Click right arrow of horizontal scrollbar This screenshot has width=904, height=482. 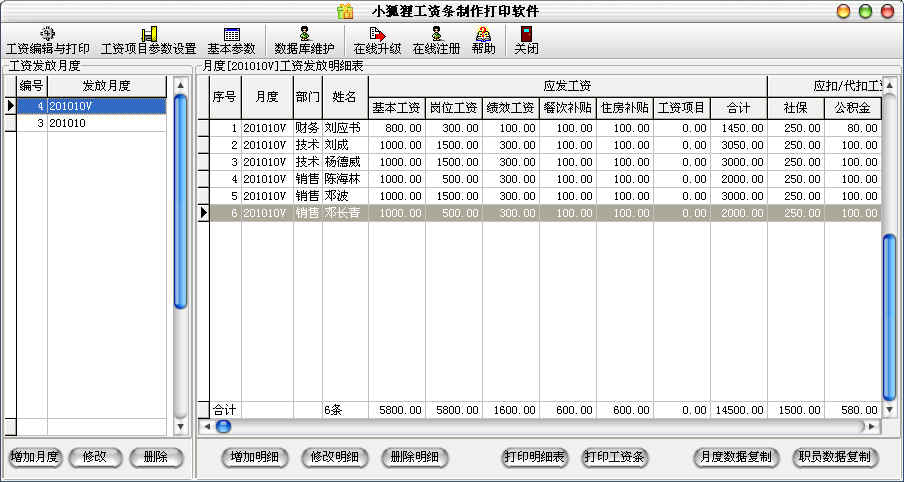point(872,427)
